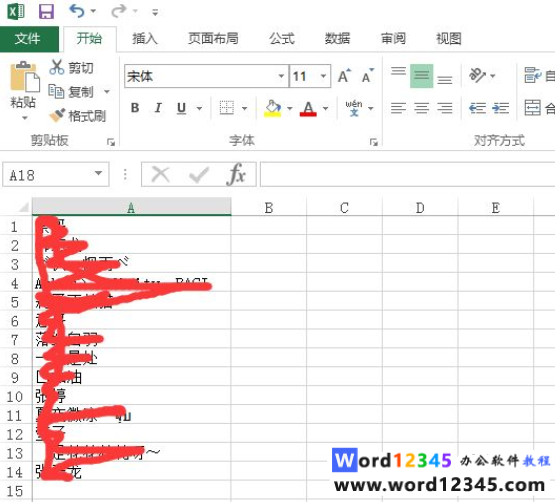Apply yellow fill color bucket

(273, 108)
